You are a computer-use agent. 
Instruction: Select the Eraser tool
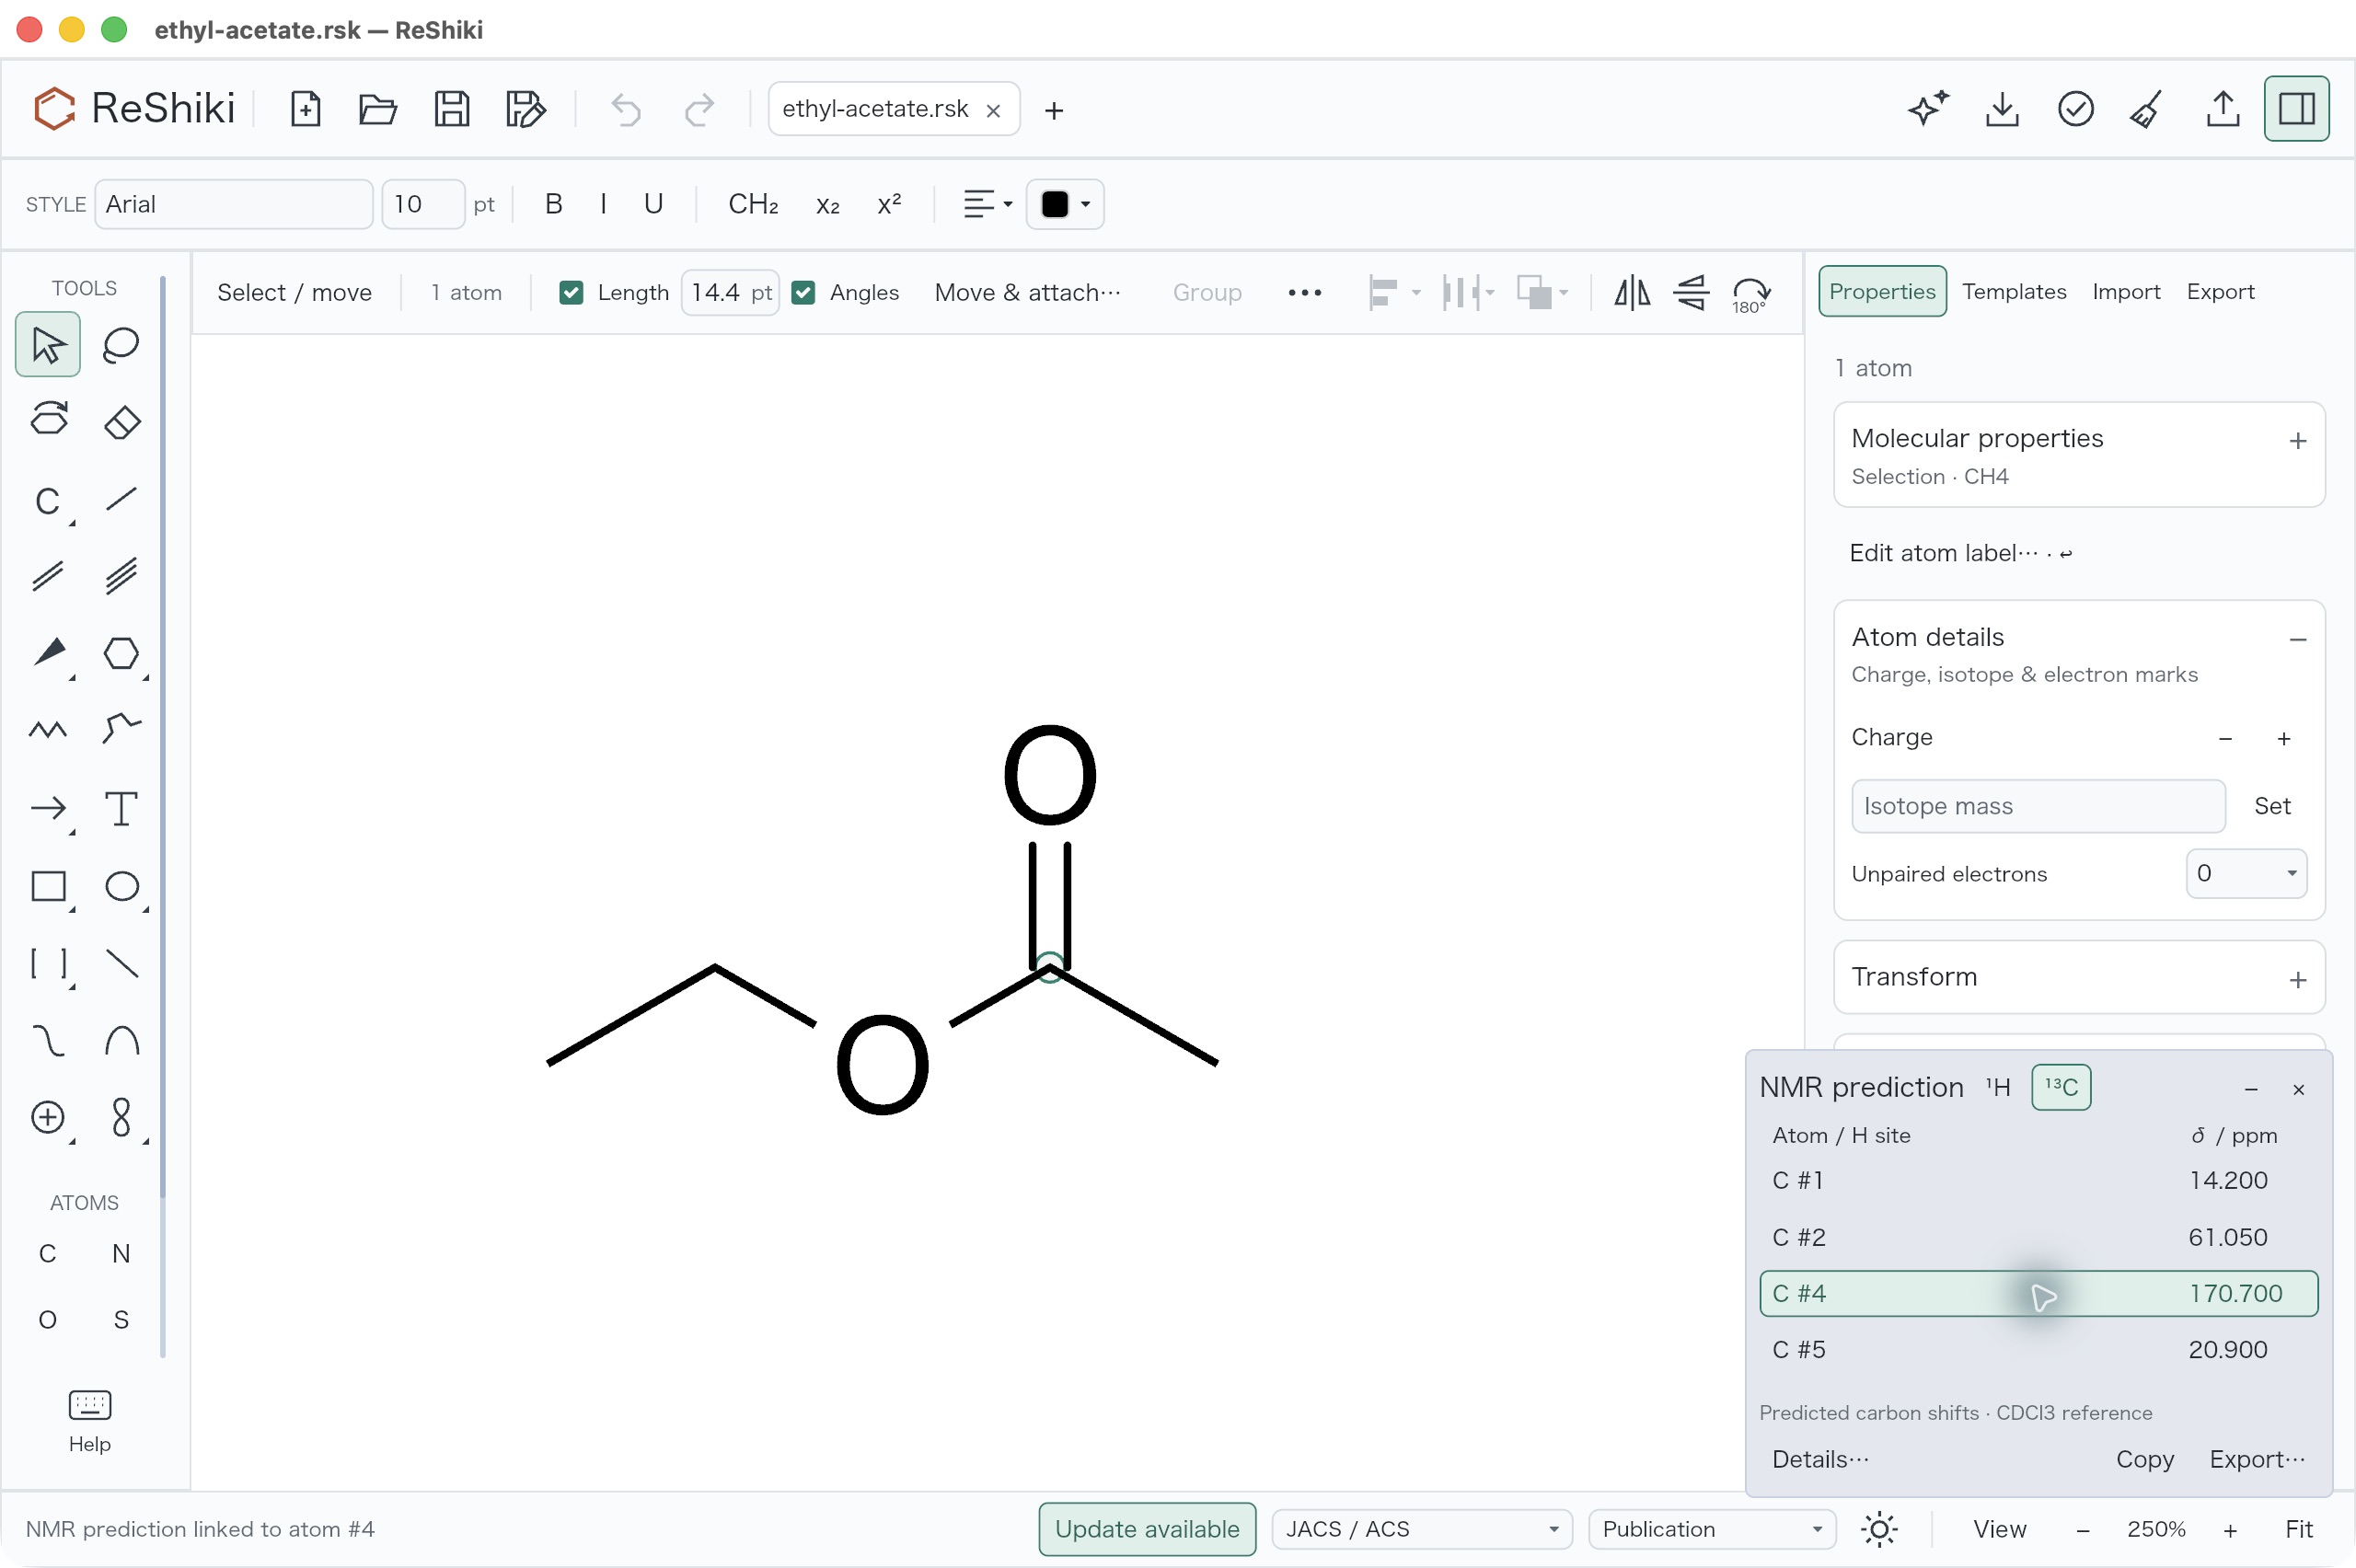pos(121,422)
